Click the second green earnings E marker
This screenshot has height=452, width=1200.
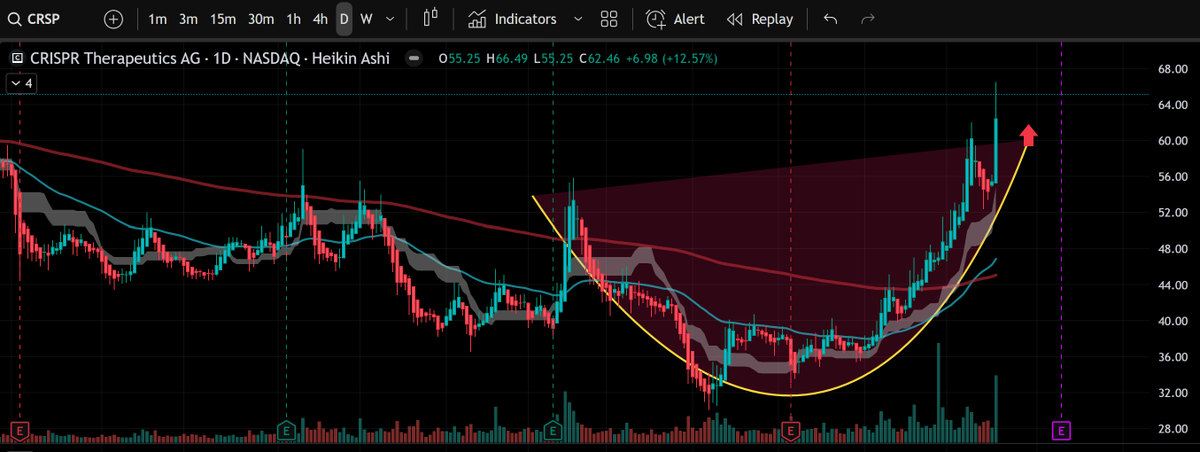(552, 431)
